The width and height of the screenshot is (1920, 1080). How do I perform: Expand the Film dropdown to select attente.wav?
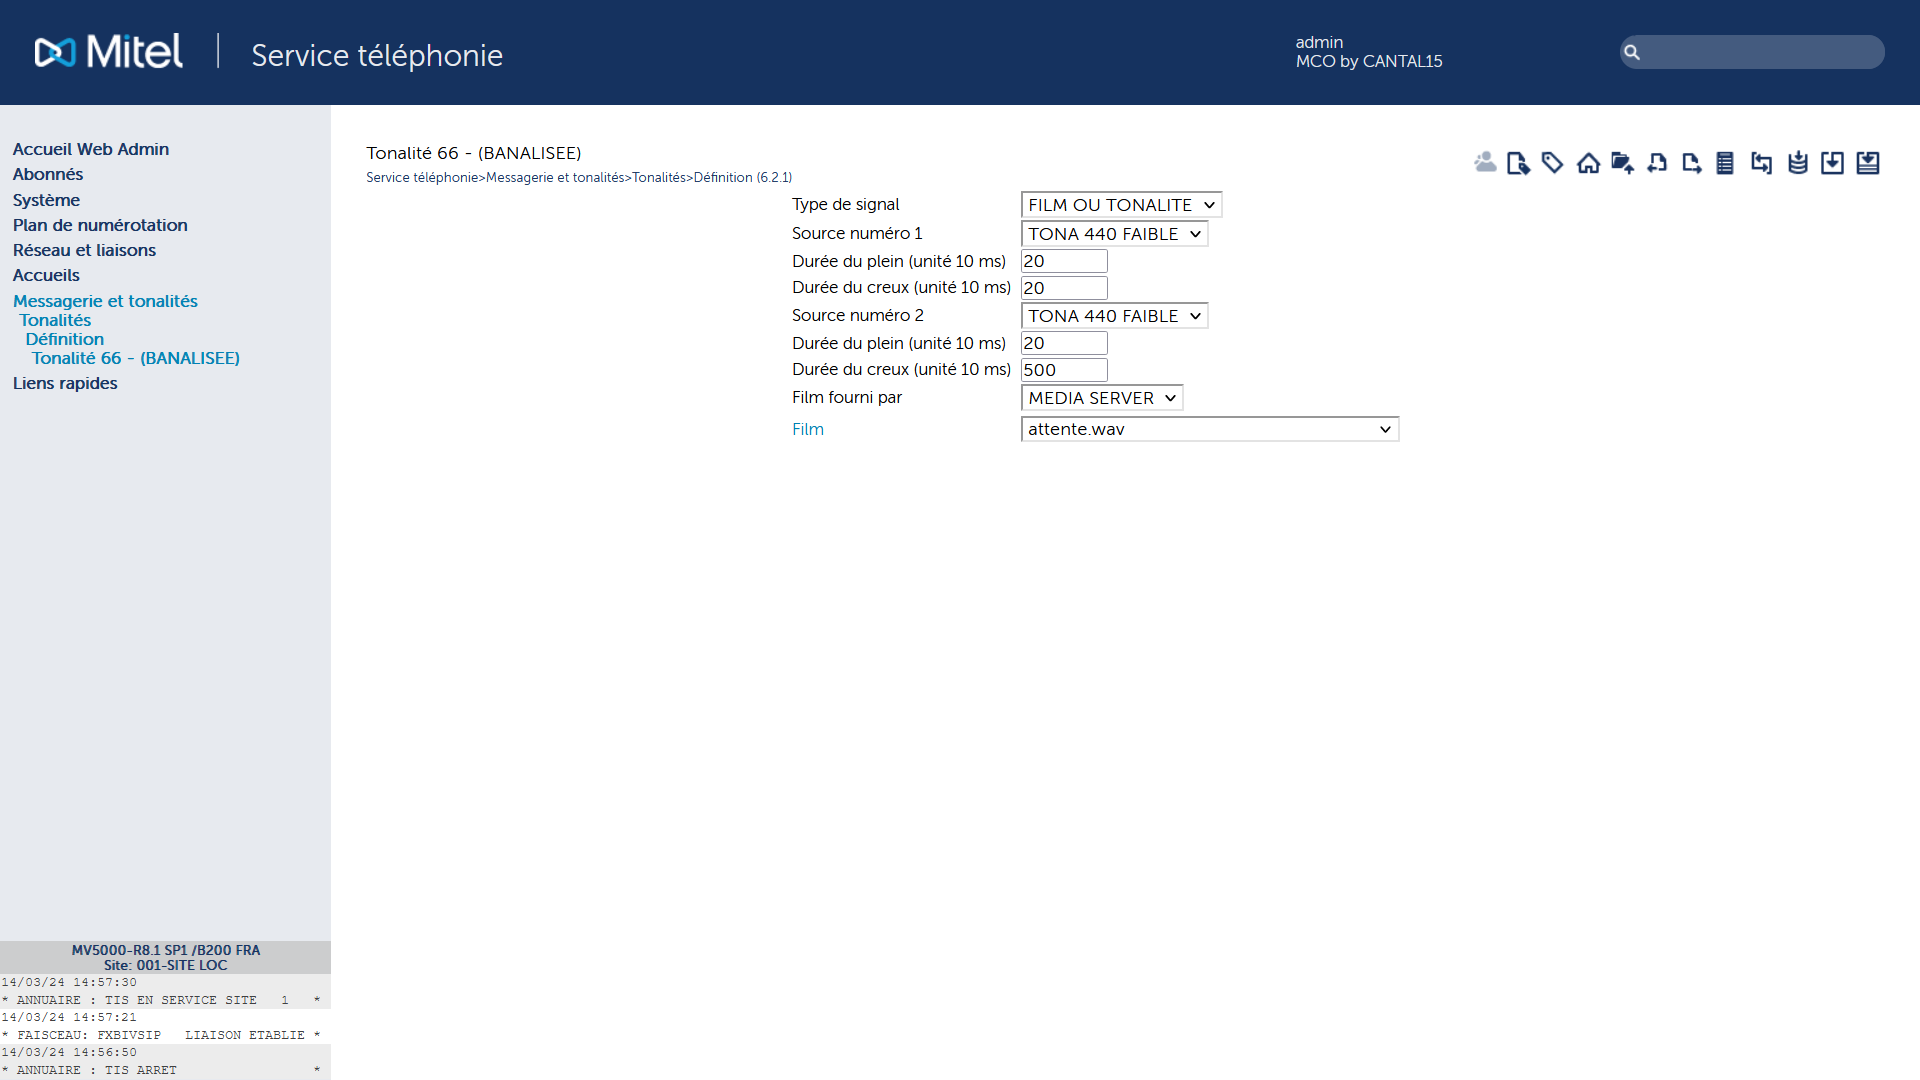tap(1385, 429)
